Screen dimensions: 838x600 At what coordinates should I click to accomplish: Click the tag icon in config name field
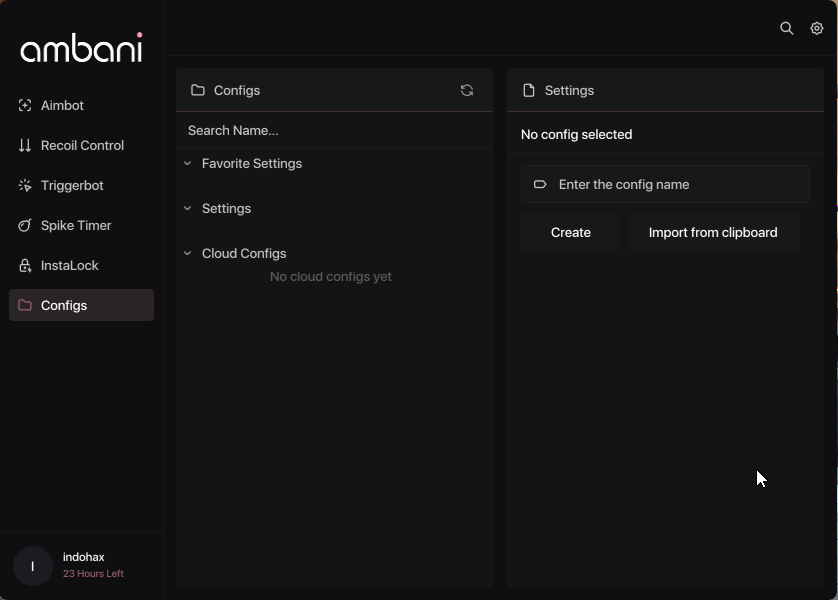(540, 184)
